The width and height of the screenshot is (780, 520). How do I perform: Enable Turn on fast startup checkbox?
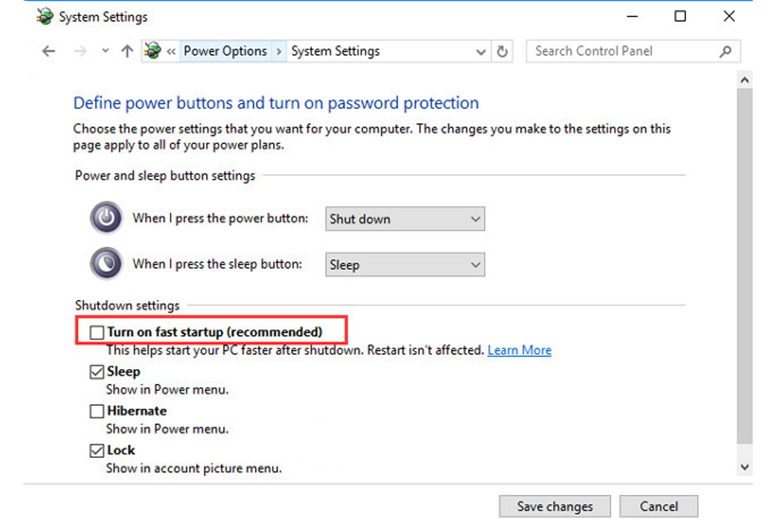point(97,332)
